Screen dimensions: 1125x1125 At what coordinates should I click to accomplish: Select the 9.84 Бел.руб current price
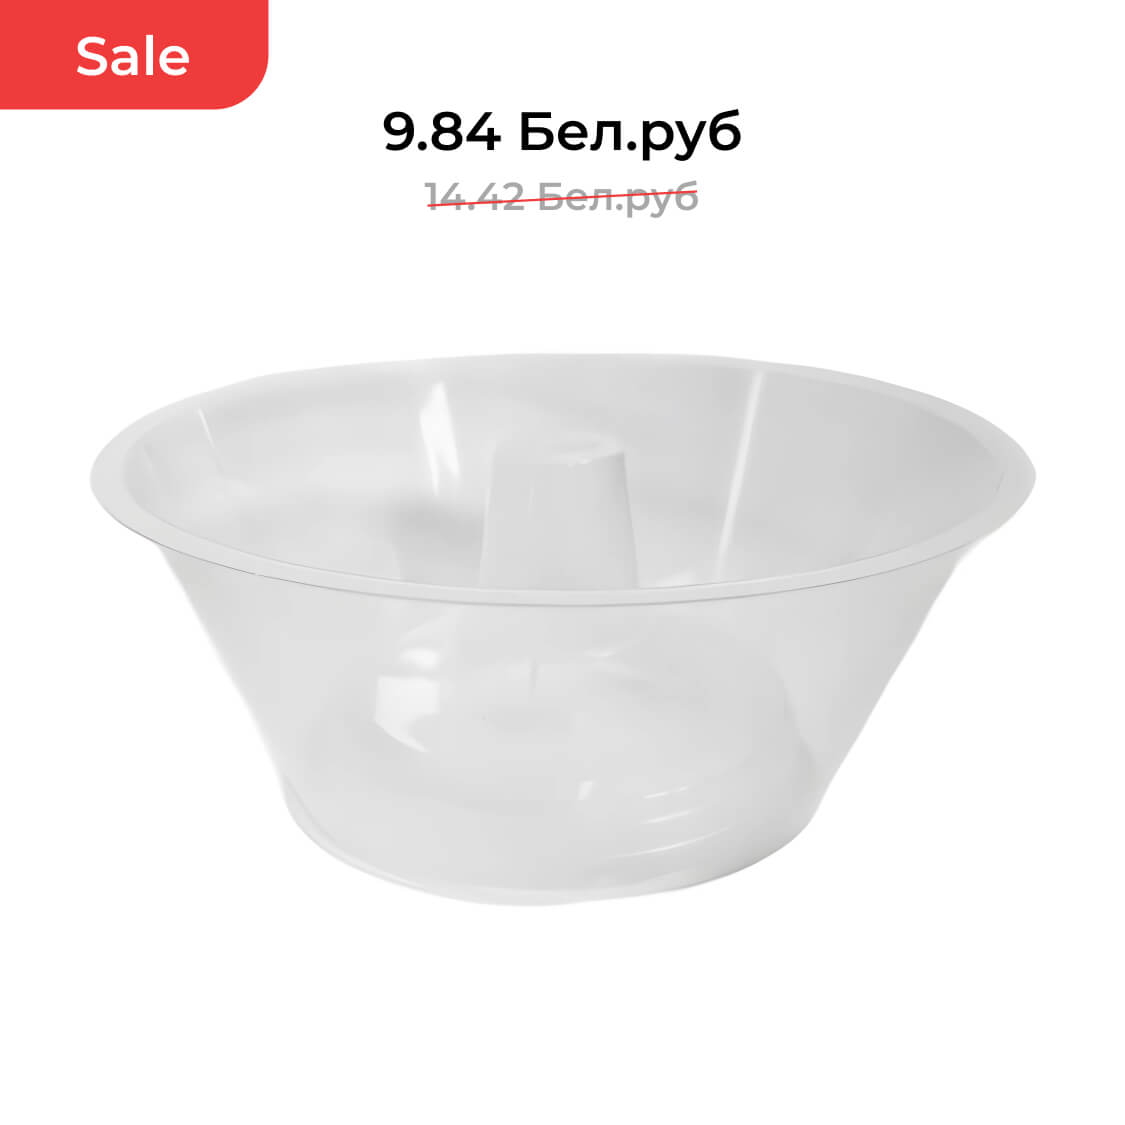[x=562, y=132]
